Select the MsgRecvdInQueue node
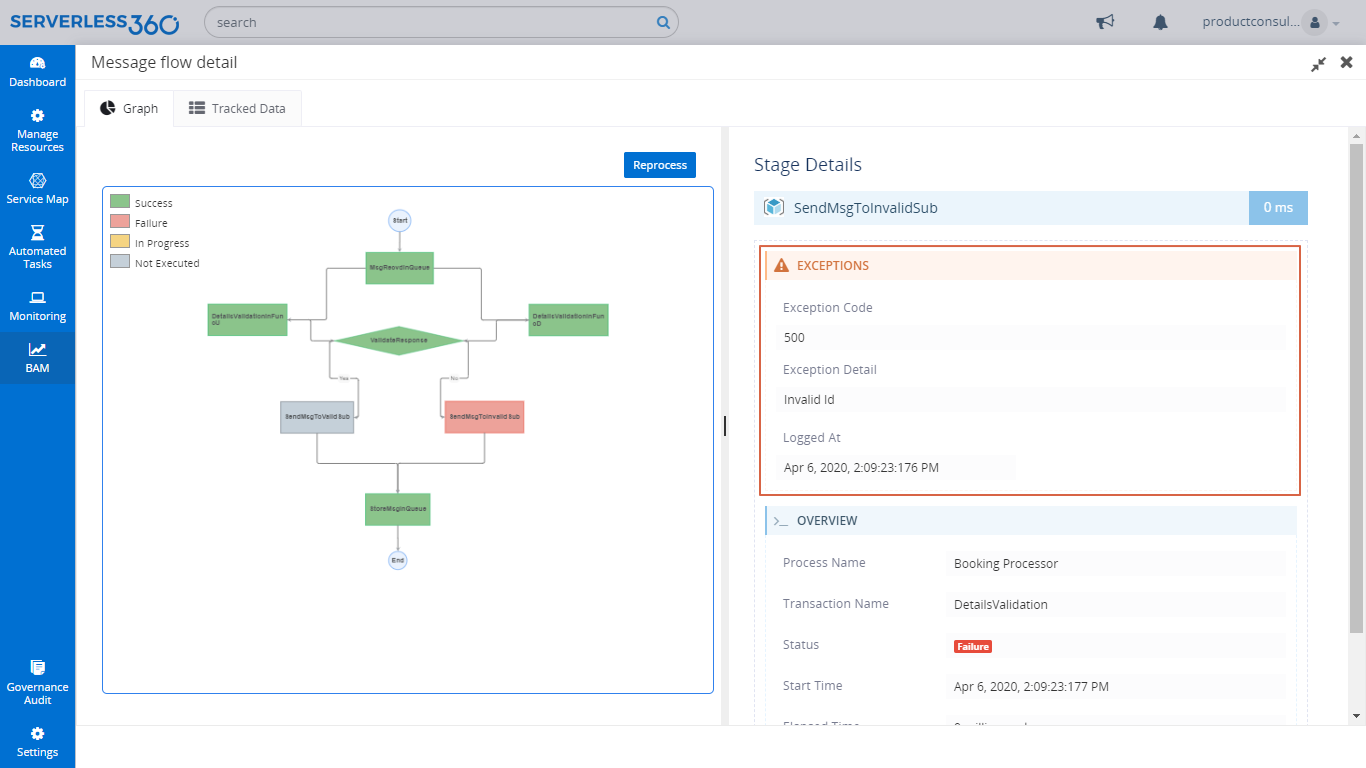The height and width of the screenshot is (768, 1366). point(399,268)
